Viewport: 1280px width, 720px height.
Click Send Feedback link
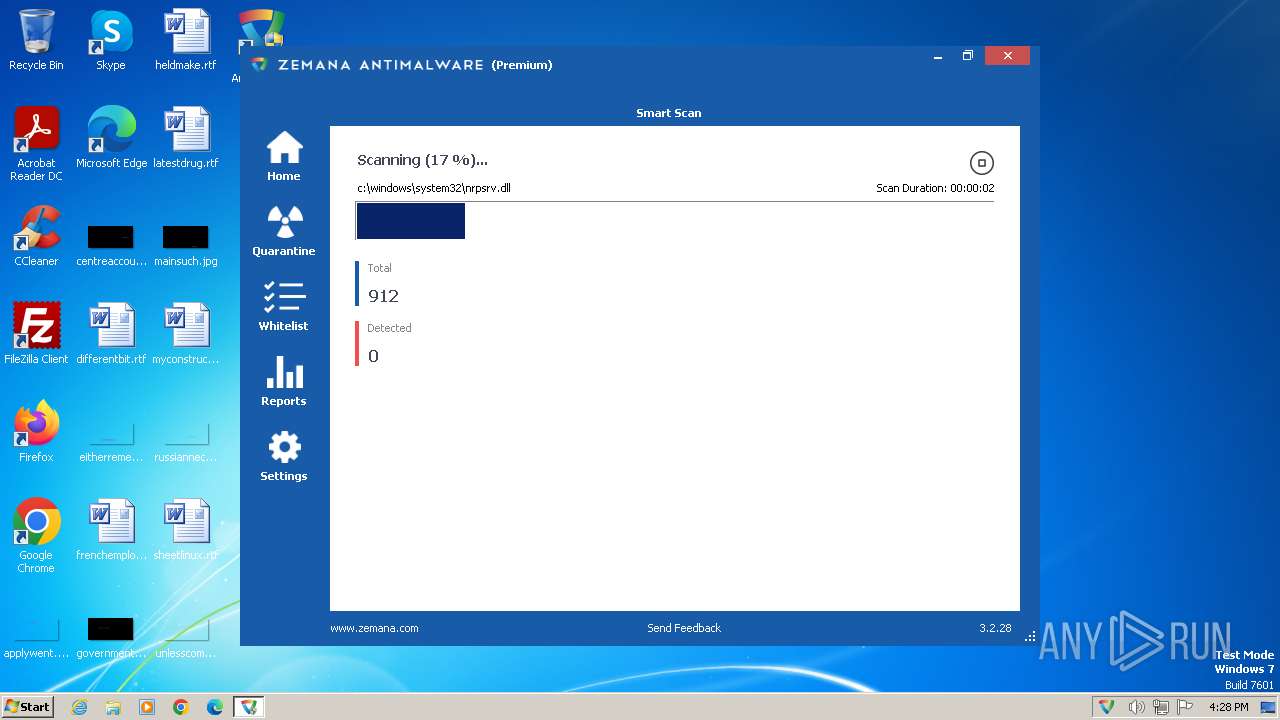point(684,628)
